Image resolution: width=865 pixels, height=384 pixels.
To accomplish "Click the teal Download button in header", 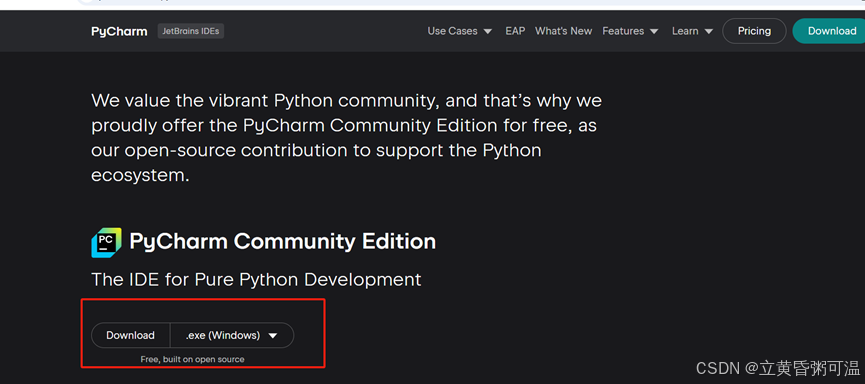I will (829, 31).
